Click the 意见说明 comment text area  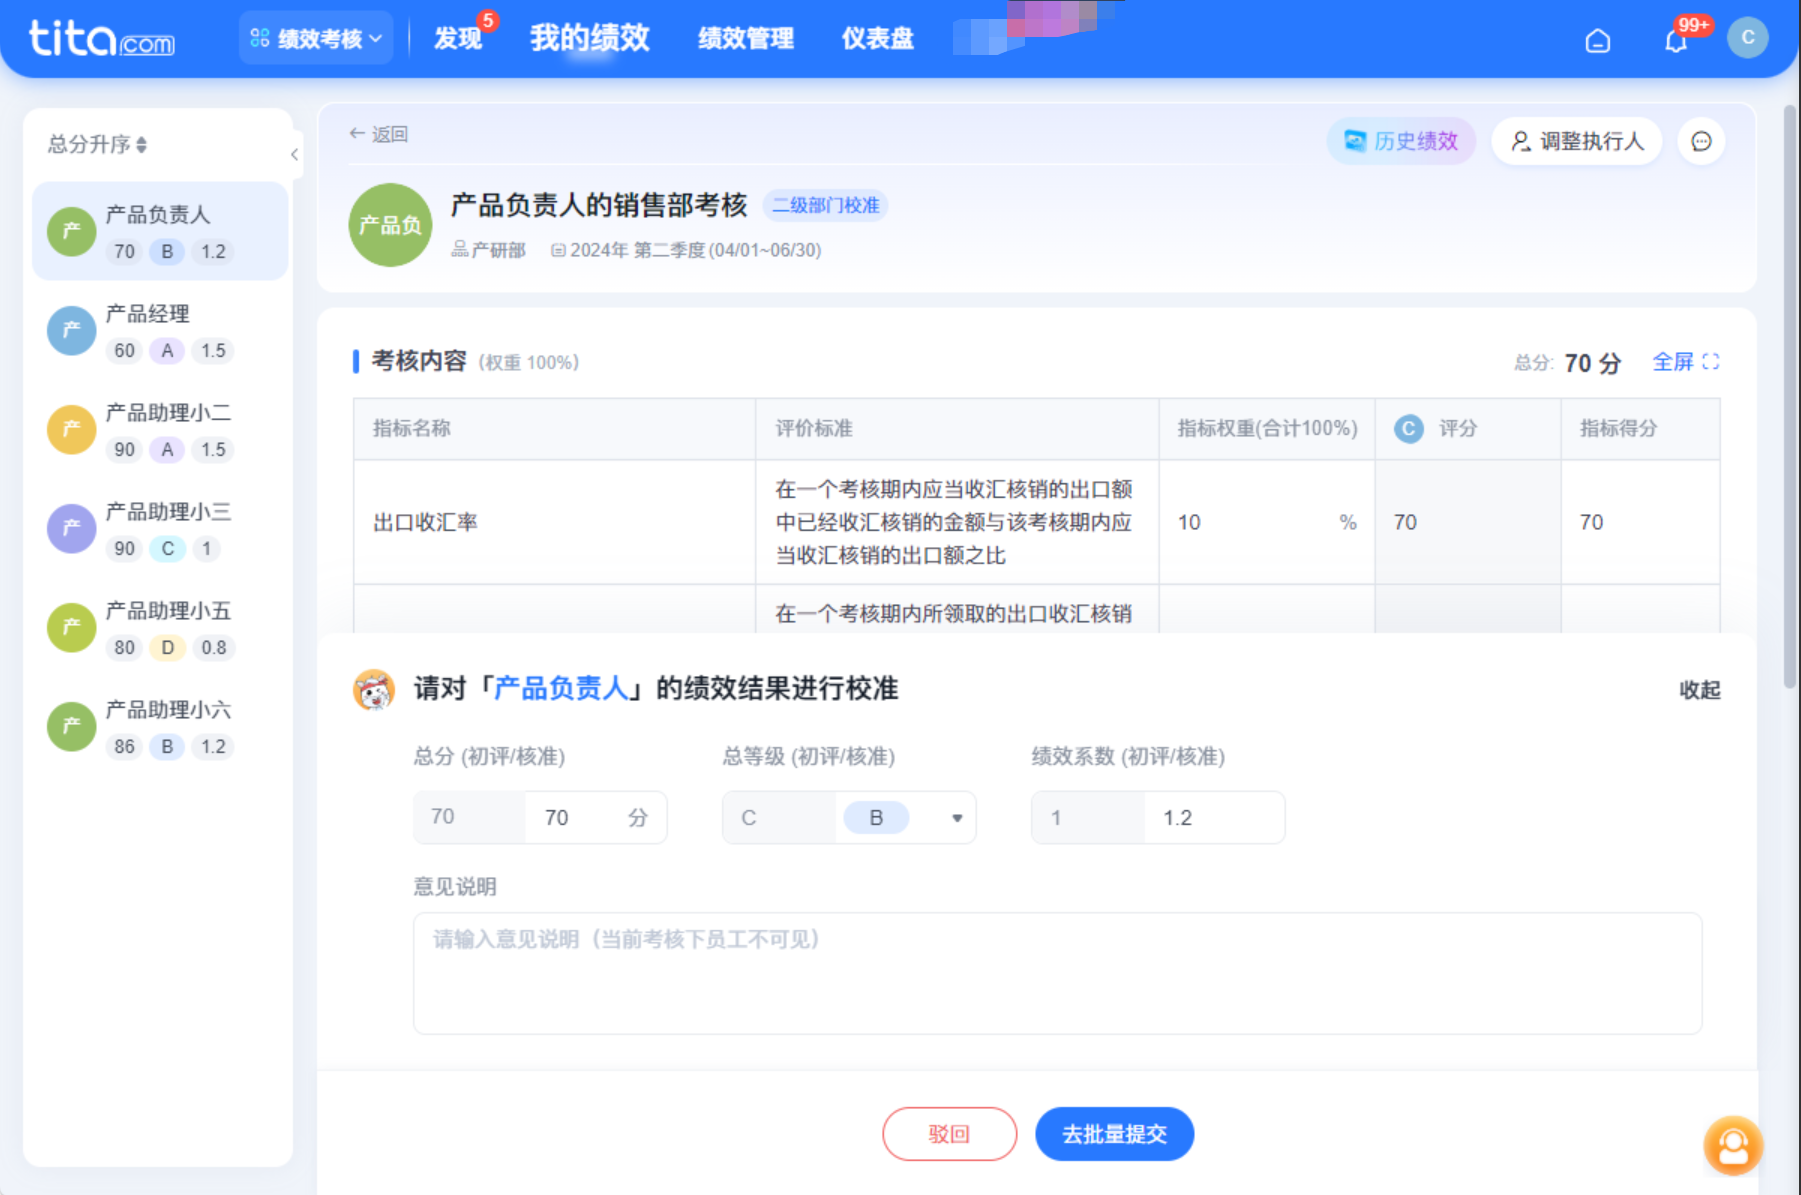click(x=1057, y=973)
